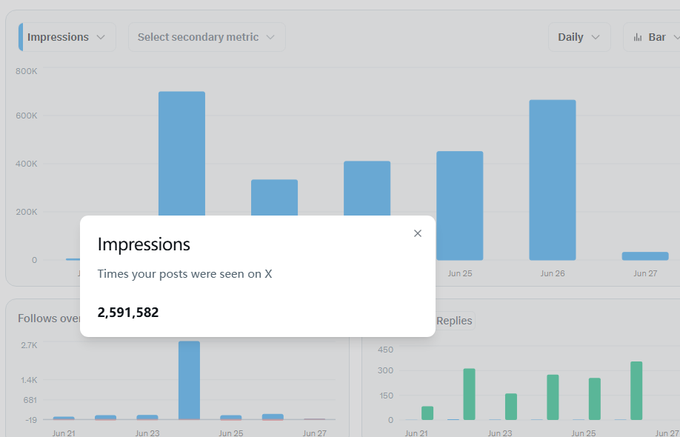680x437 pixels.
Task: Close the Impressions popup
Action: (x=417, y=234)
